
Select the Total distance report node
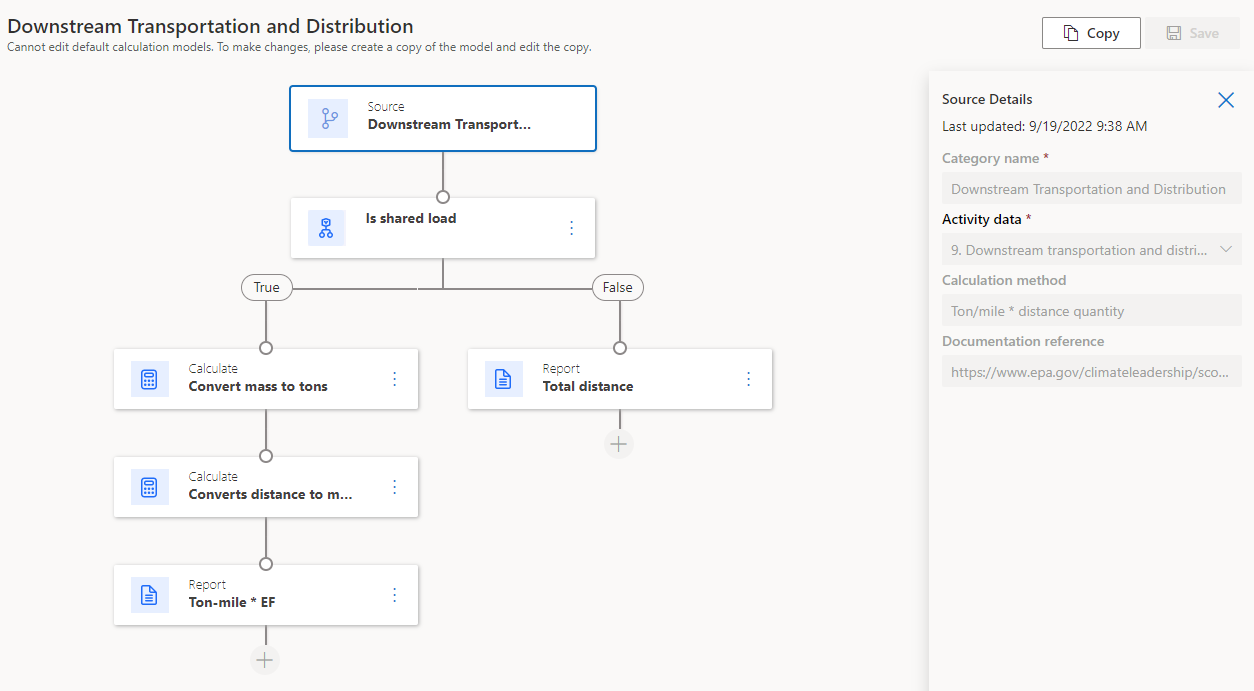point(620,379)
